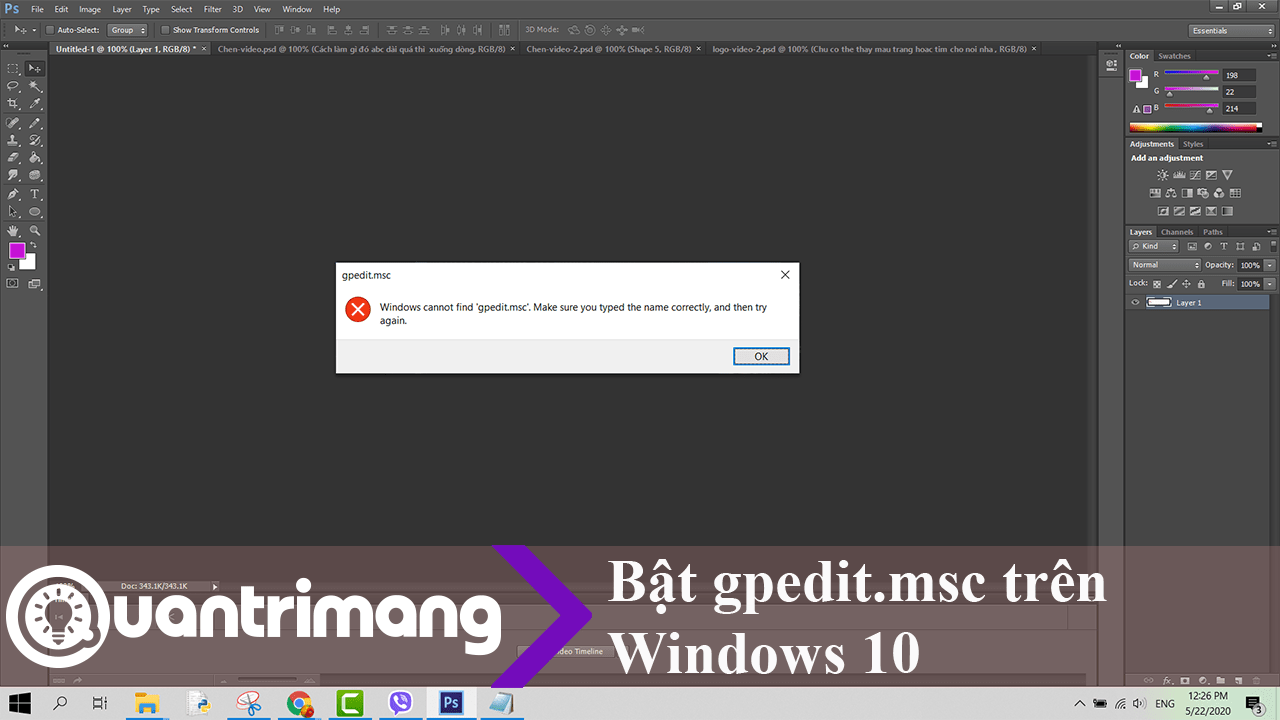Viewport: 1280px width, 720px height.
Task: Open the Fill slider dropdown arrow
Action: tap(1270, 284)
